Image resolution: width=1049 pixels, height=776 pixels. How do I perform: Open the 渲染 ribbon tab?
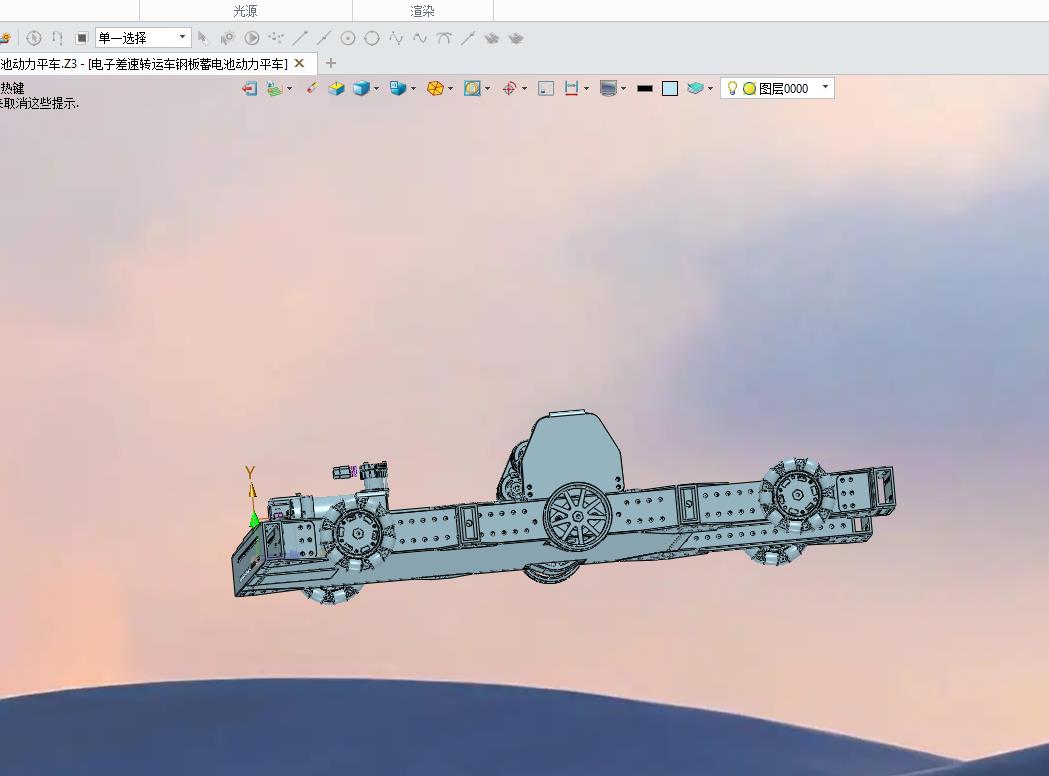click(x=422, y=11)
